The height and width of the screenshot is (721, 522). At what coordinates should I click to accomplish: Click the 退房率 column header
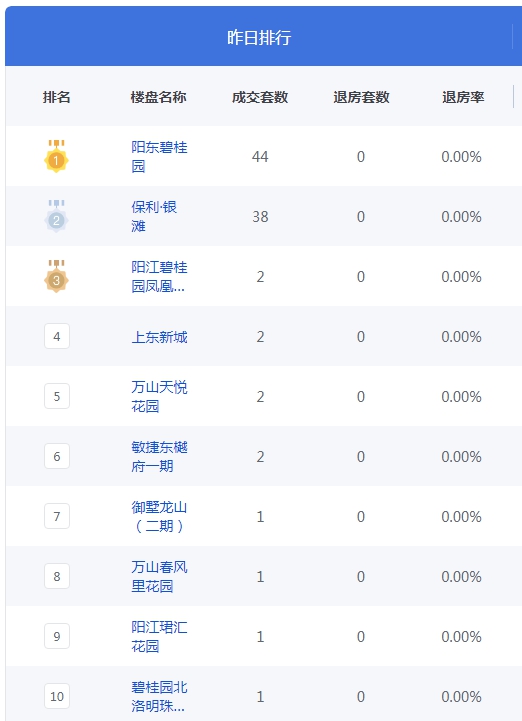click(463, 97)
